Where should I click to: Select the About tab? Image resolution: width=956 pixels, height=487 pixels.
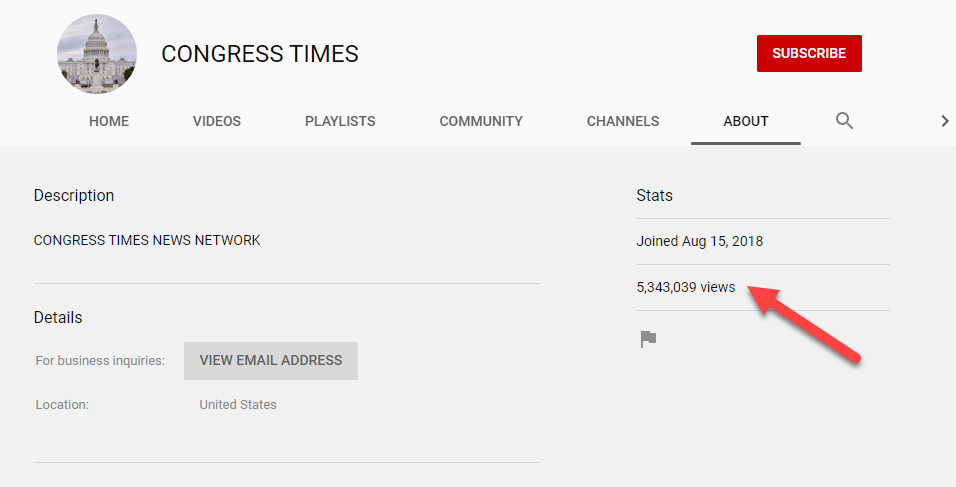[x=746, y=121]
